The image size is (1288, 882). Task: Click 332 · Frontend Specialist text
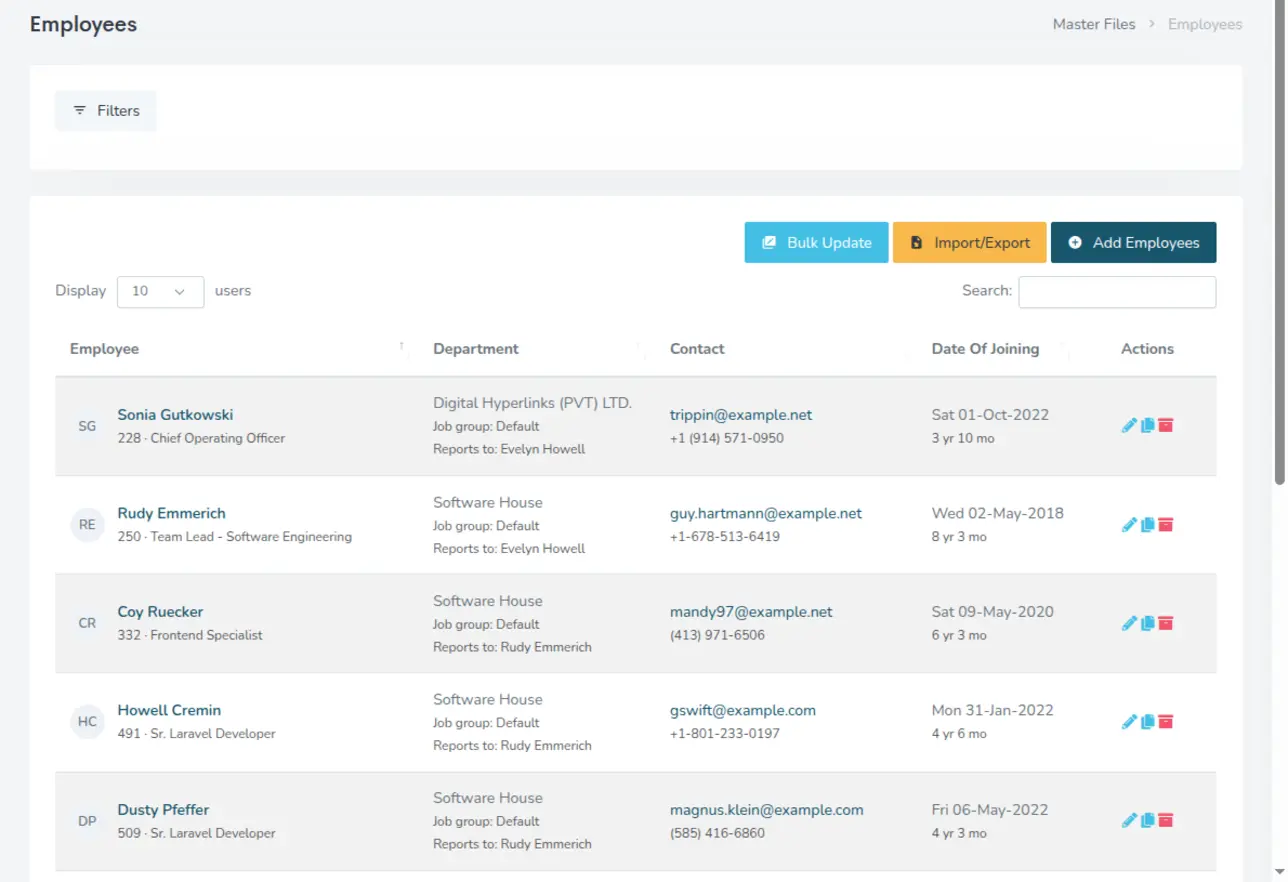pos(190,635)
